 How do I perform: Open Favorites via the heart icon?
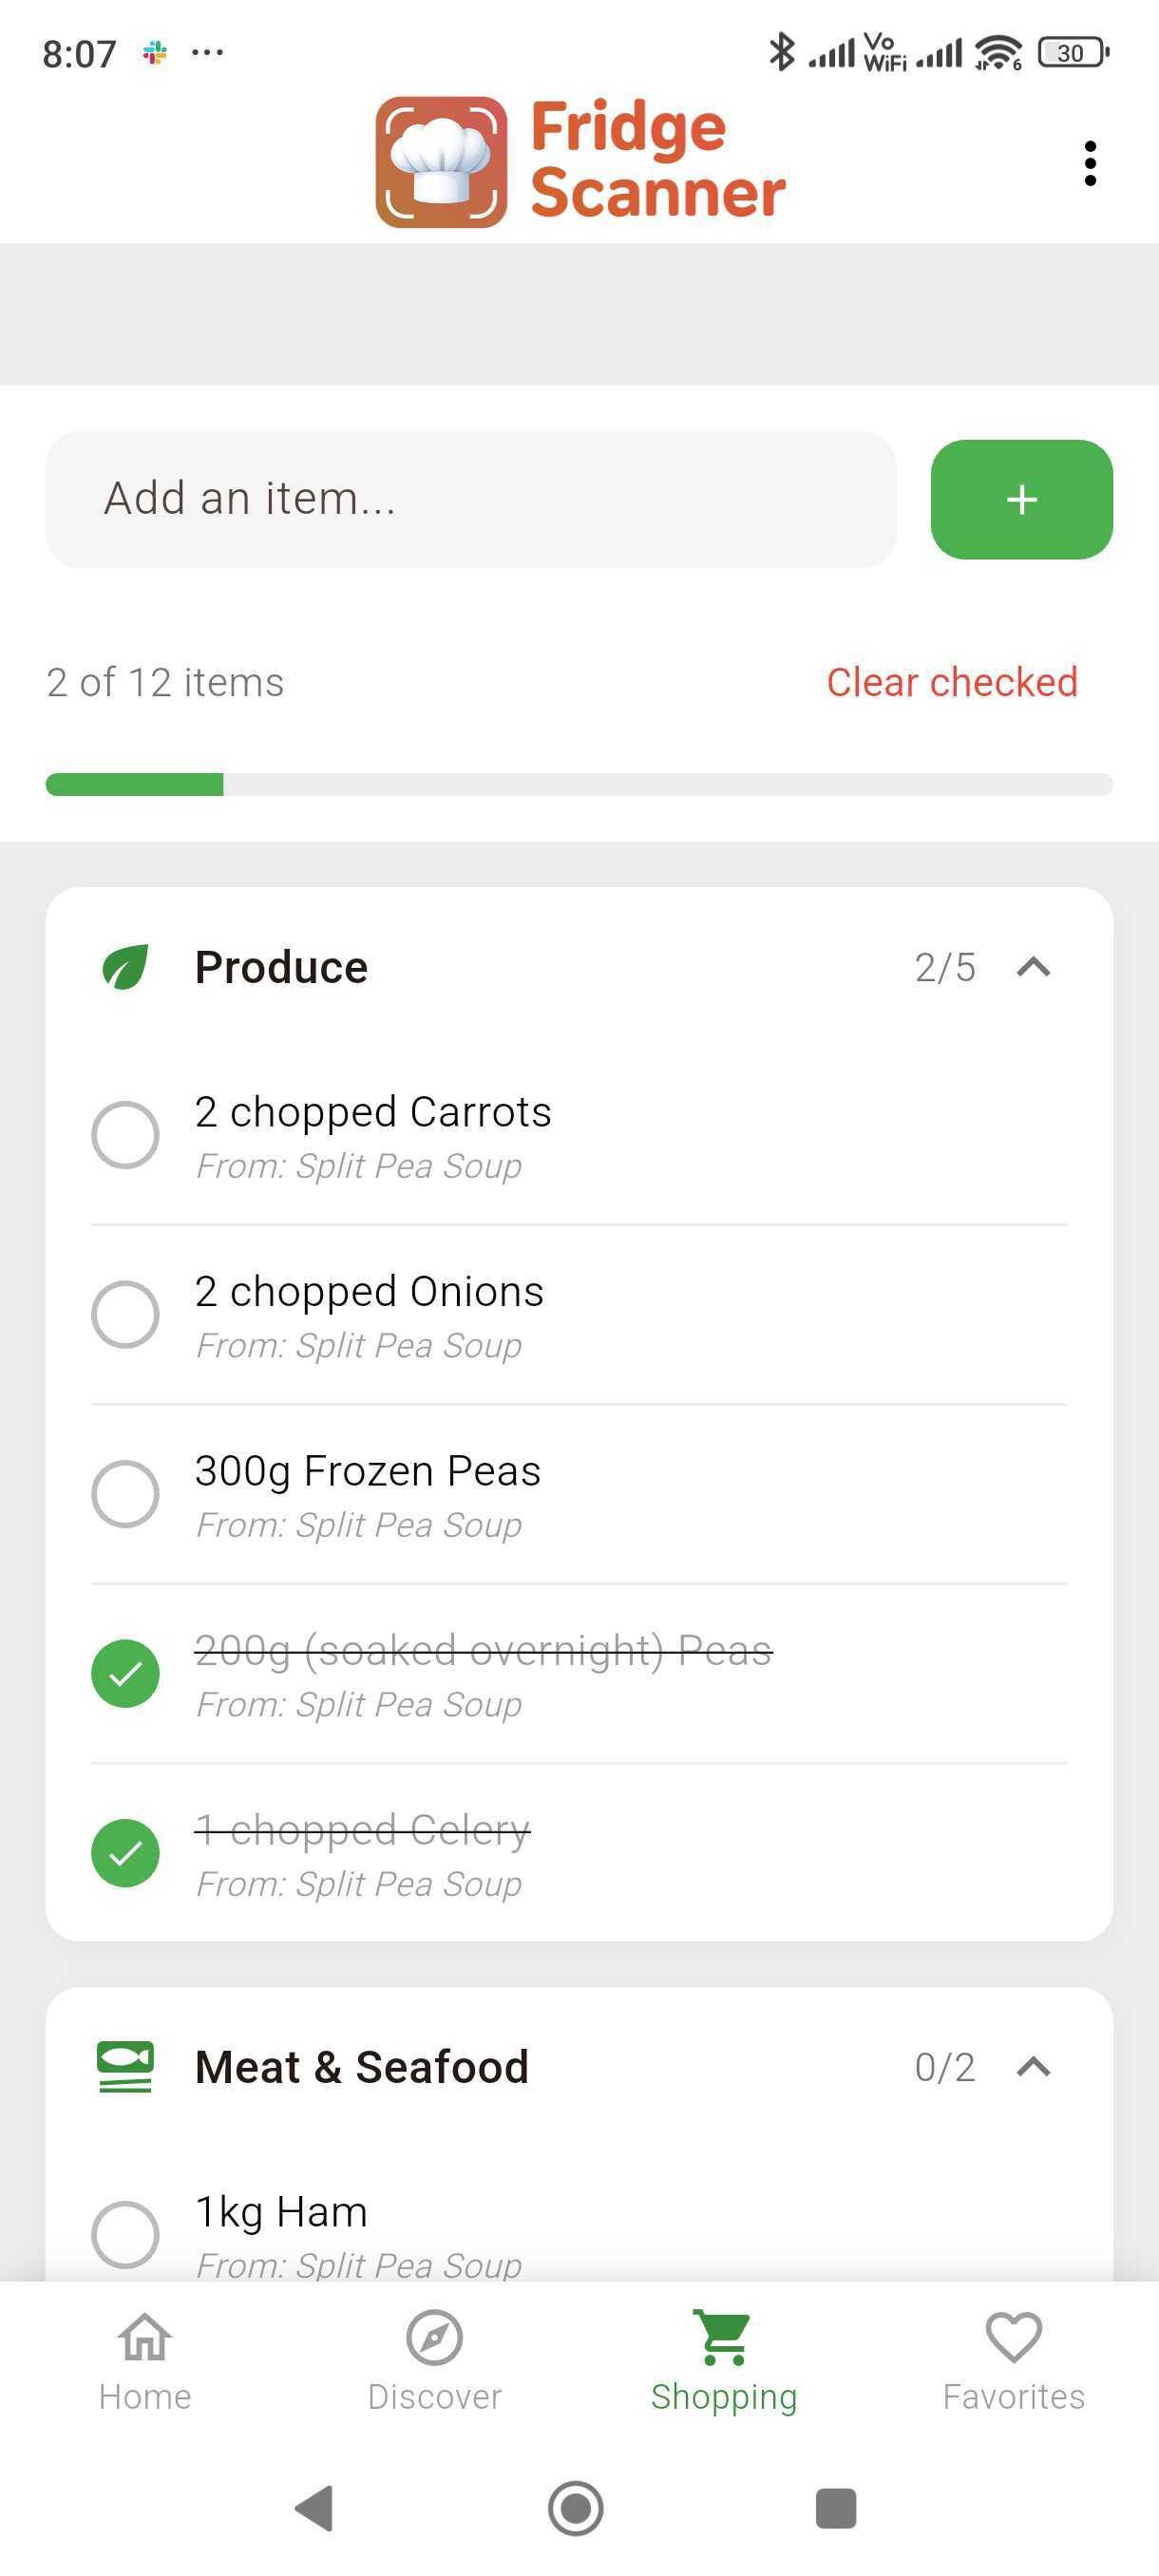point(1013,2340)
